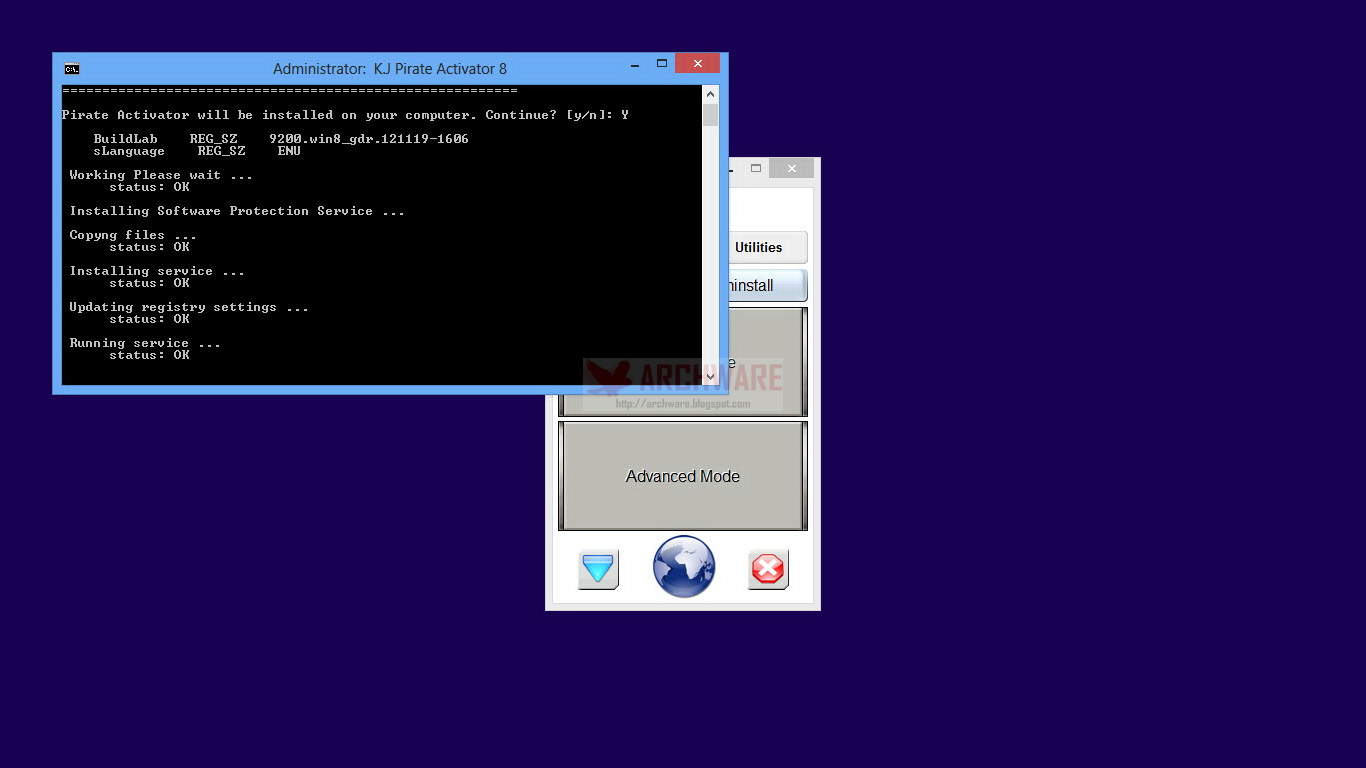Click the 'Installing service ...' line
The image size is (1366, 768).
(157, 271)
